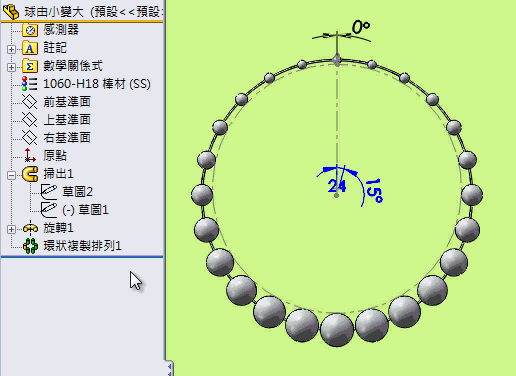Click the material icon for 1060-H18
This screenshot has width=516, height=376.
(x=29, y=84)
